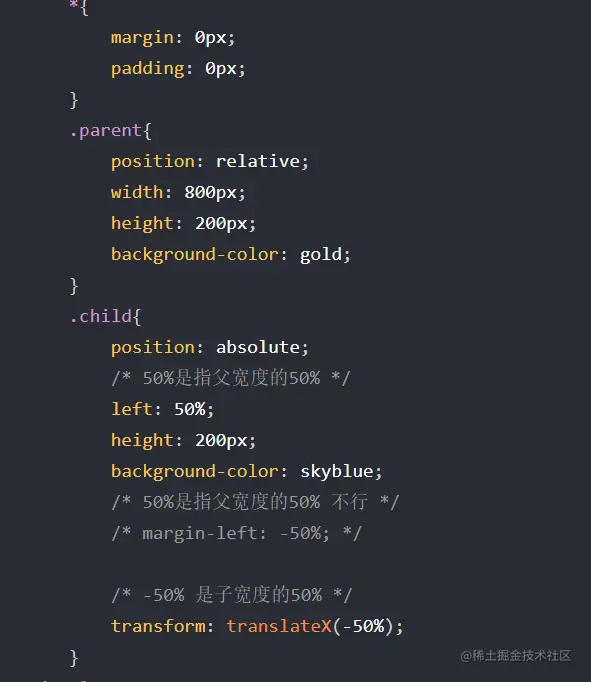This screenshot has width=591, height=682.
Task: Click the value 'relative'
Action: 257,161
